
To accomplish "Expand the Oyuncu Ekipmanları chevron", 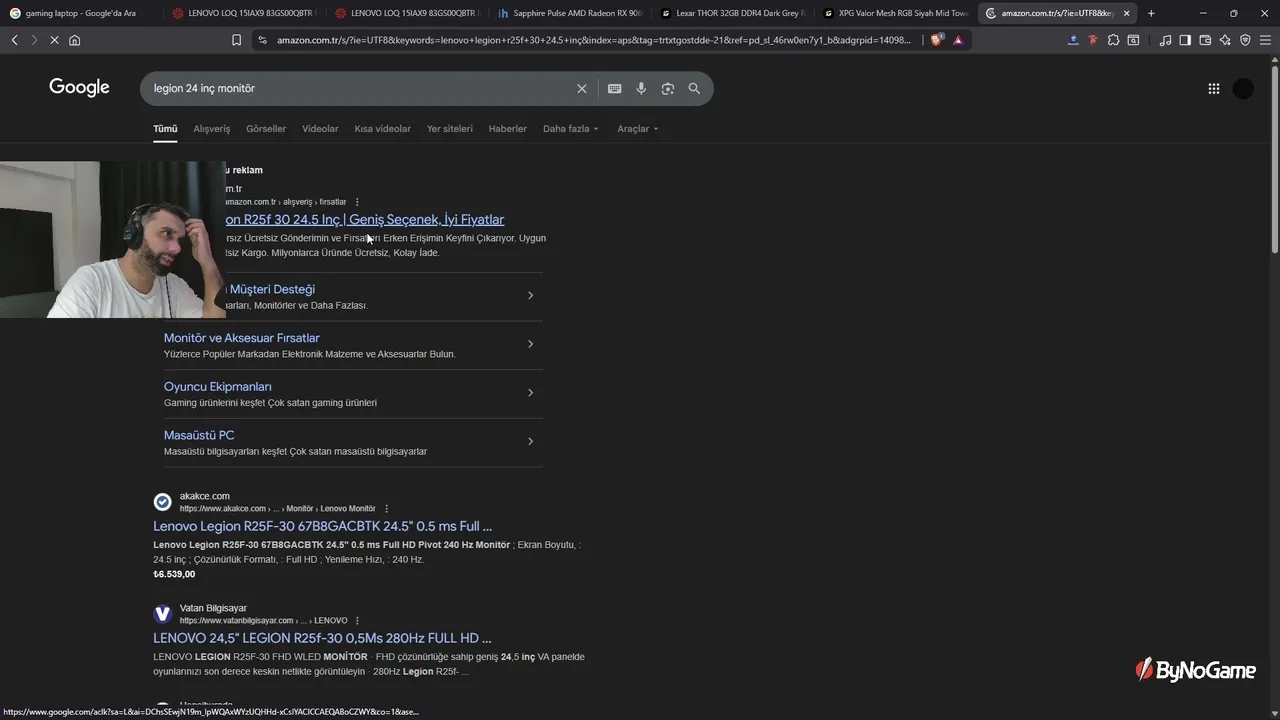I will 530,393.
